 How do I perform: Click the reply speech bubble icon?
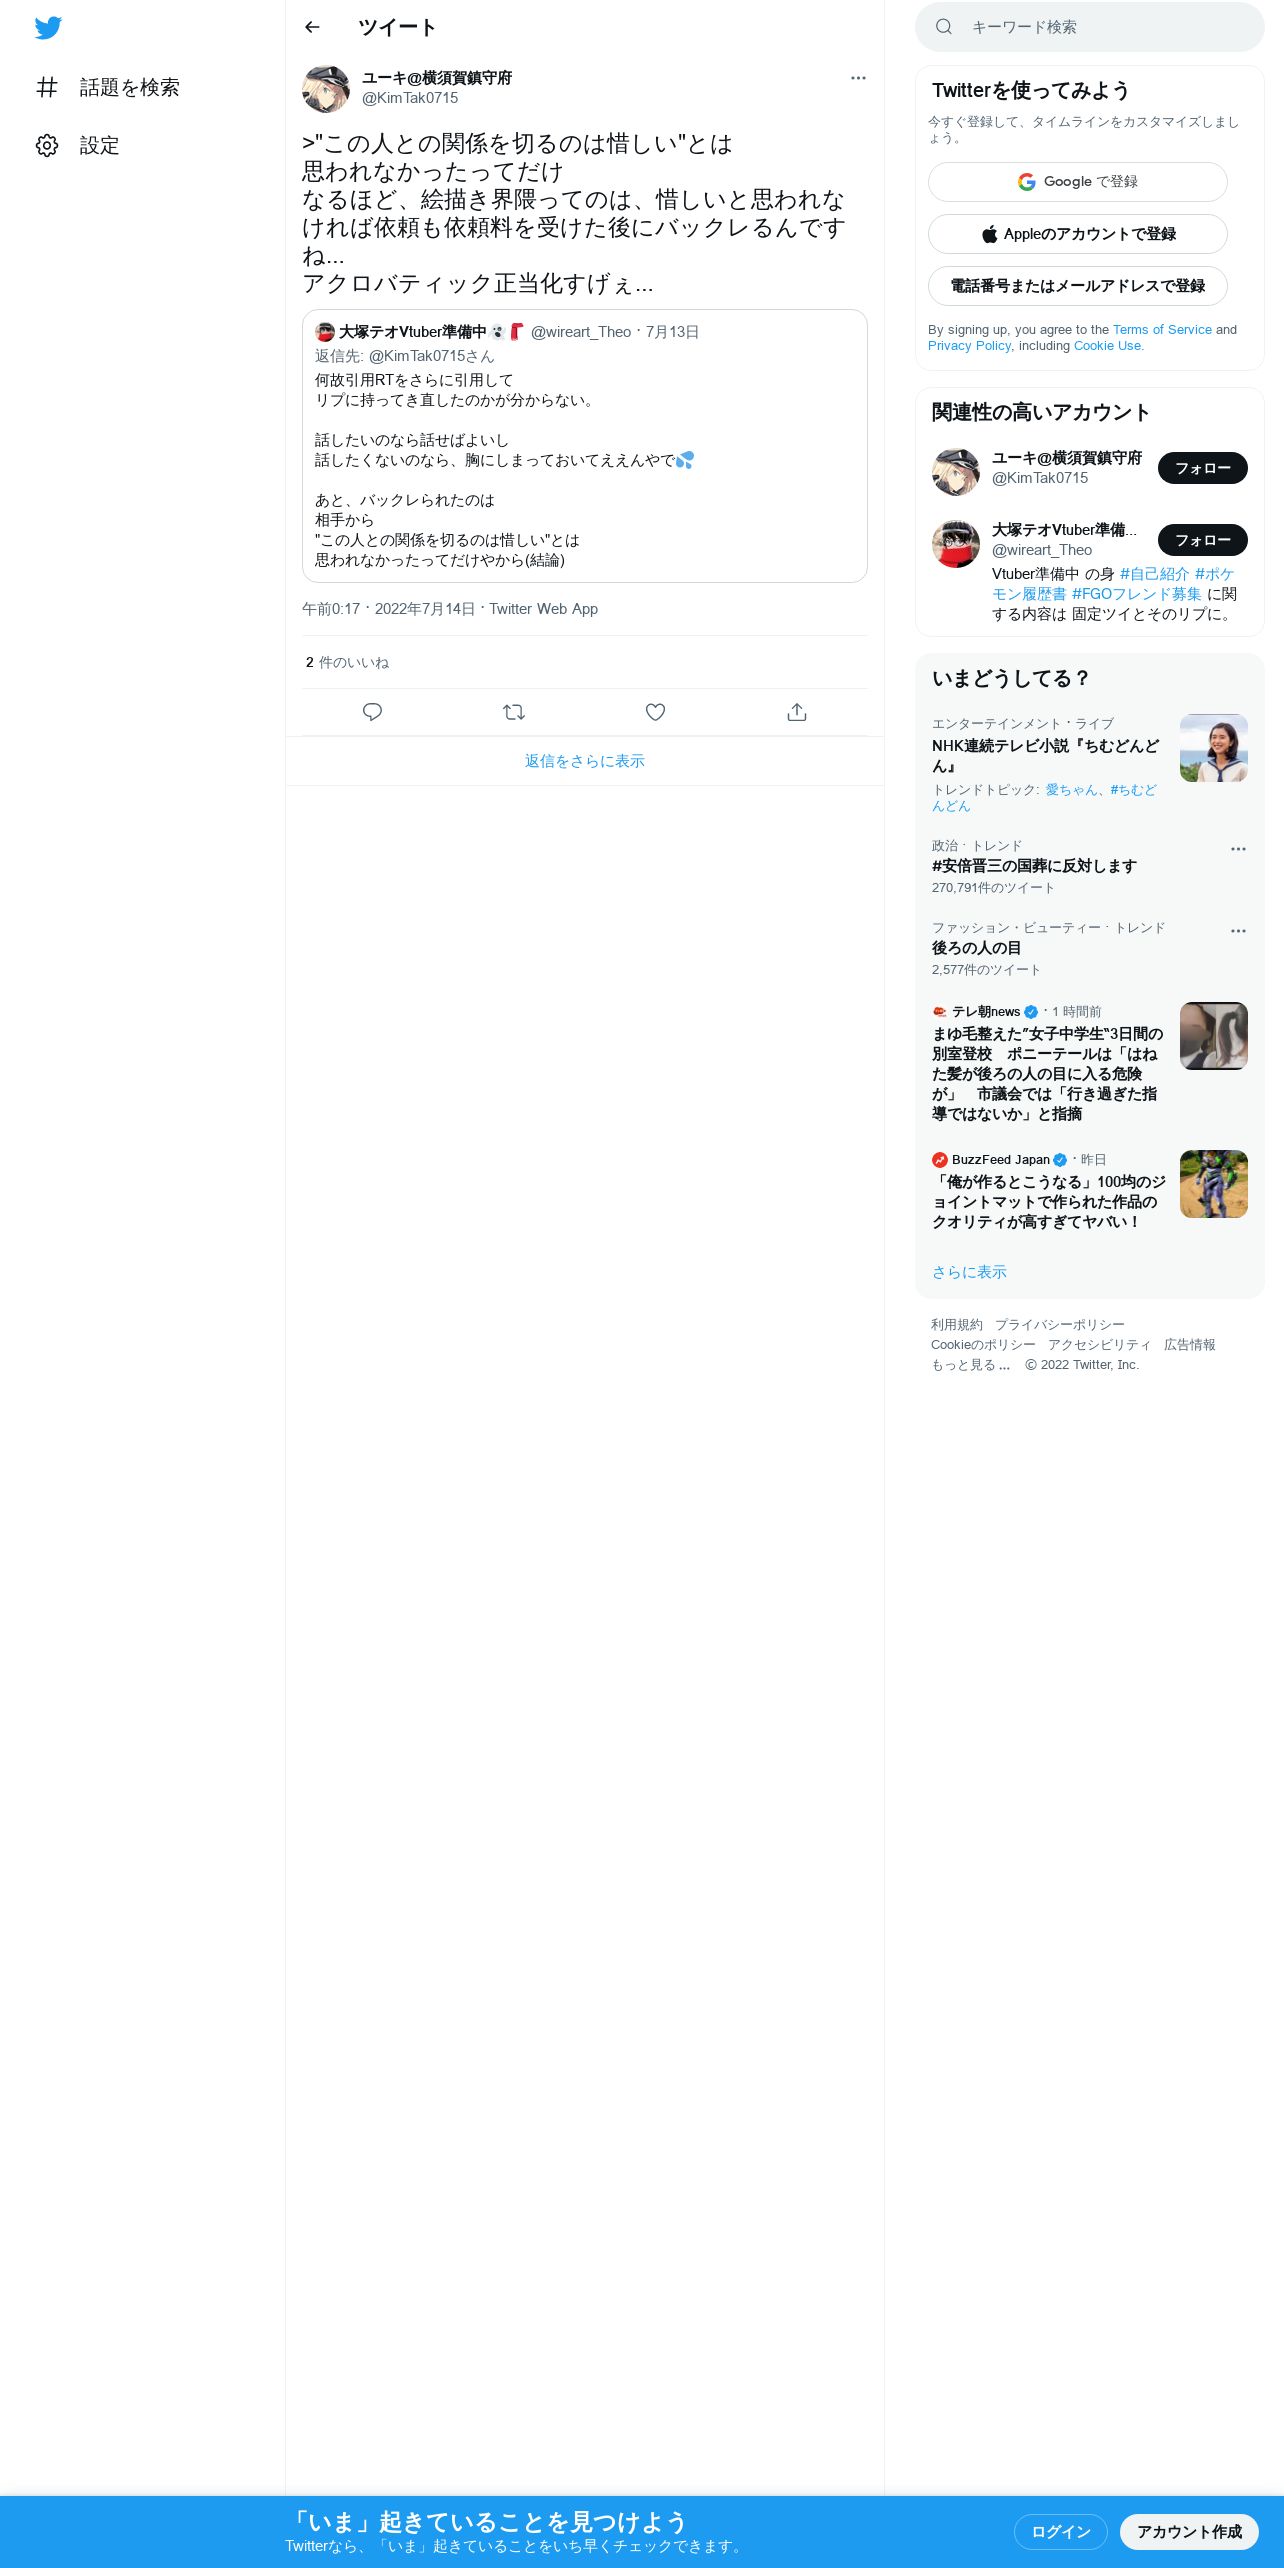[x=372, y=712]
